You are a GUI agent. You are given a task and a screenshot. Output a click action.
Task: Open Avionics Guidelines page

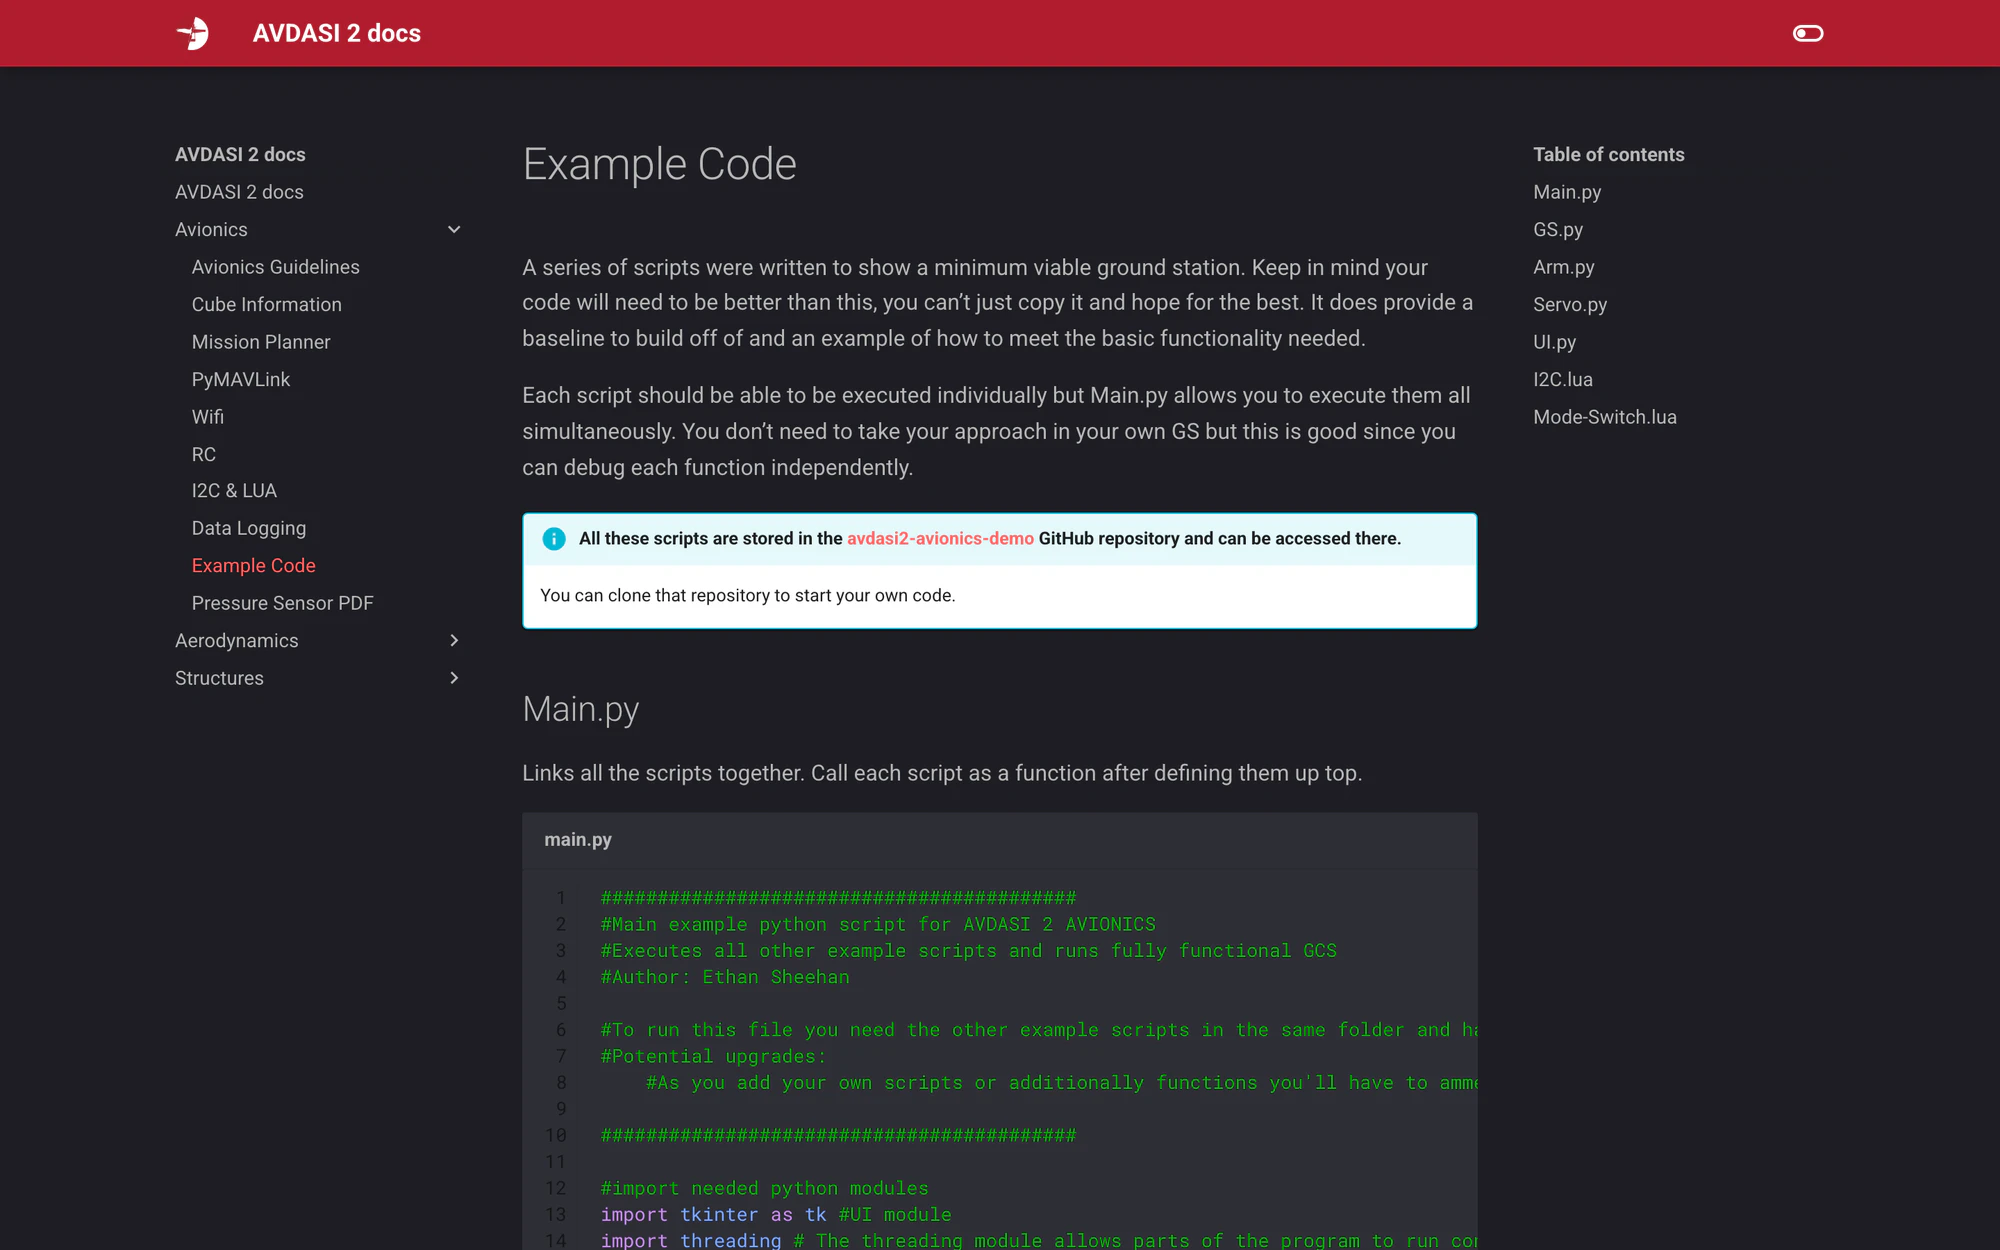click(x=275, y=267)
